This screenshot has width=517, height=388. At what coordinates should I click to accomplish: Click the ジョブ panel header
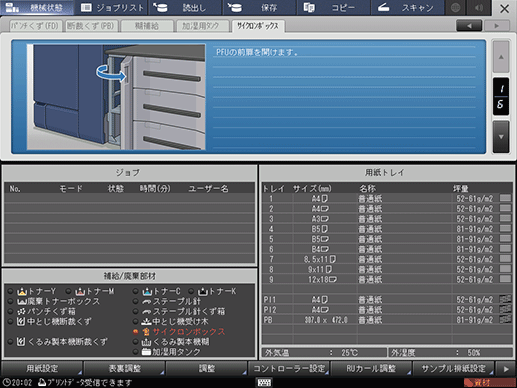coord(130,172)
